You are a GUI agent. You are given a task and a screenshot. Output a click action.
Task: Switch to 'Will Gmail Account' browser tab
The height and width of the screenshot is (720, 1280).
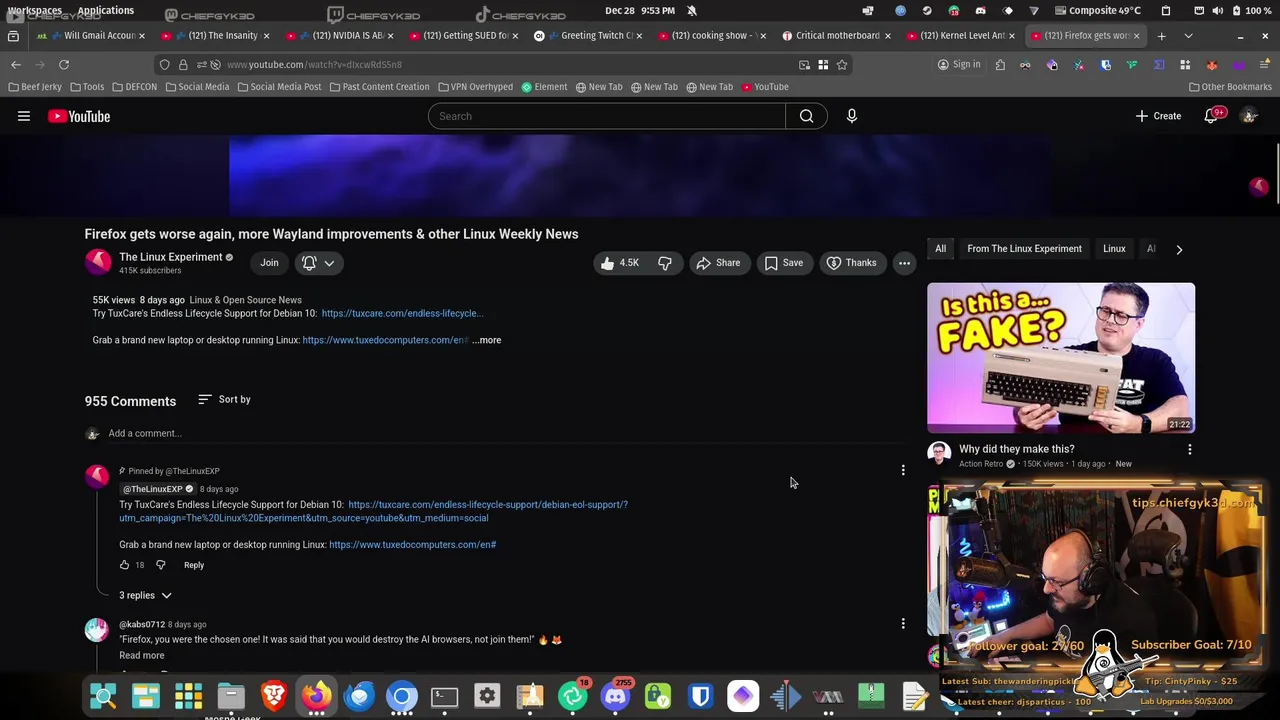point(90,35)
